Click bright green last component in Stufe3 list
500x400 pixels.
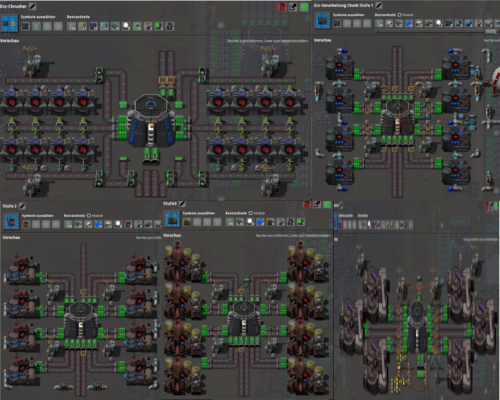[301, 222]
